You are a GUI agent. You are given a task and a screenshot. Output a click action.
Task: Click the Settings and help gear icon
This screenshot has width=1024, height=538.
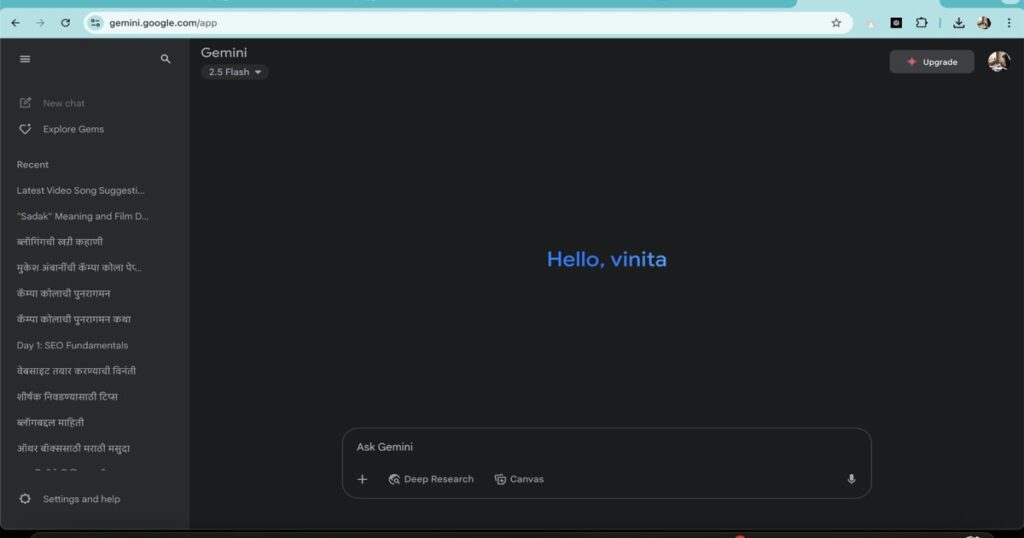(25, 499)
